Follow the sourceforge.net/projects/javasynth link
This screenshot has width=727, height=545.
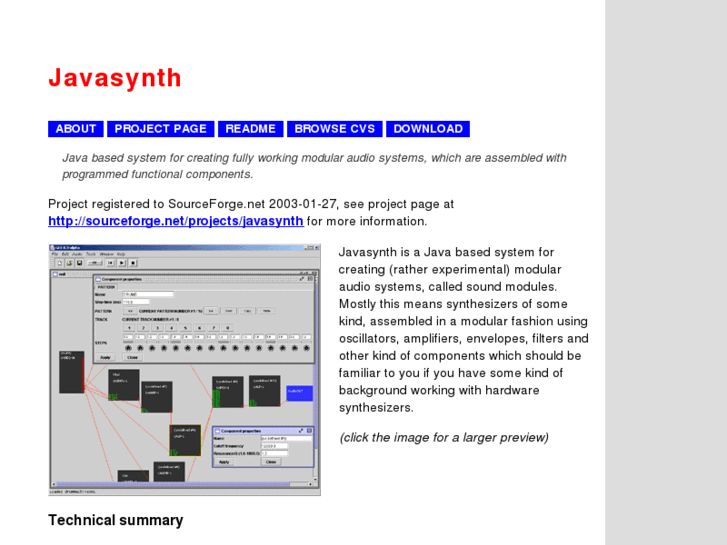(175, 221)
